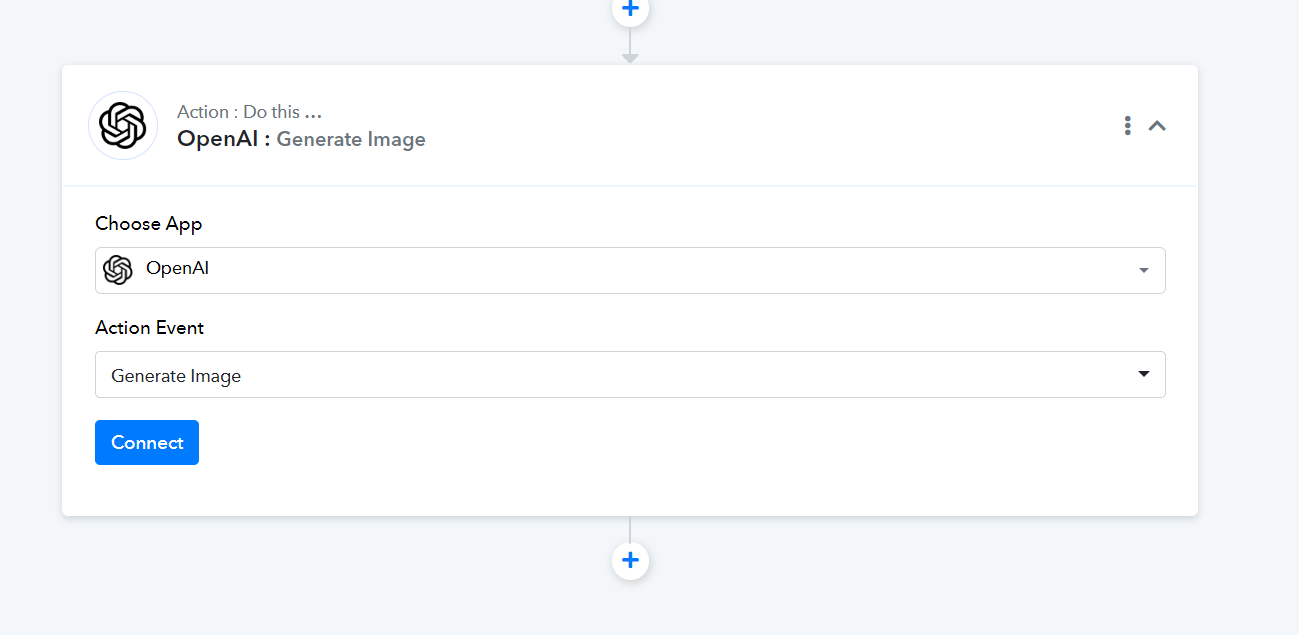Add a step with the top plus button
Screen dimensions: 1299x635
(x=630, y=8)
